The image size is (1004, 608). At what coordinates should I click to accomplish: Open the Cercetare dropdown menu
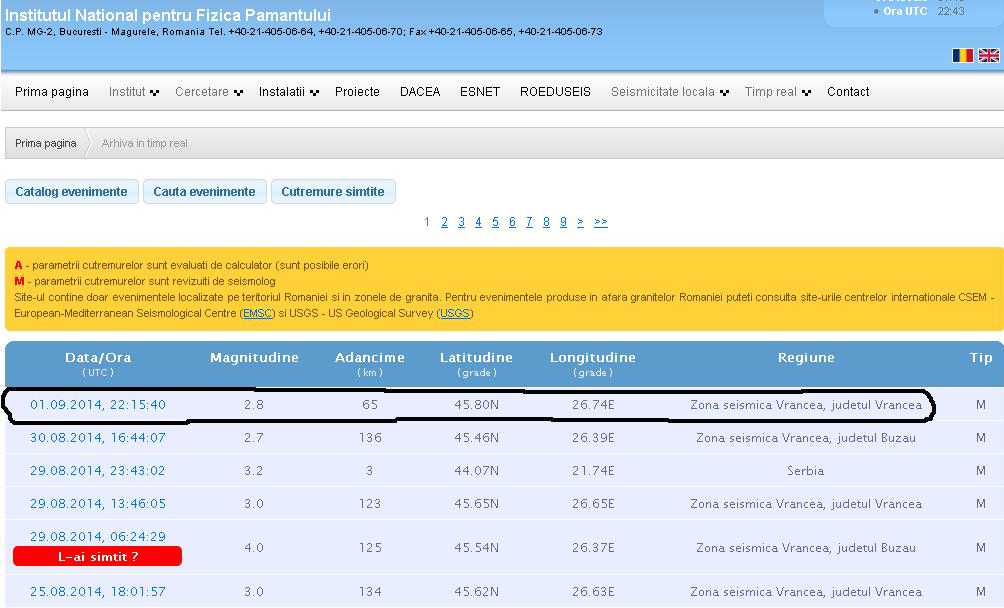point(208,92)
